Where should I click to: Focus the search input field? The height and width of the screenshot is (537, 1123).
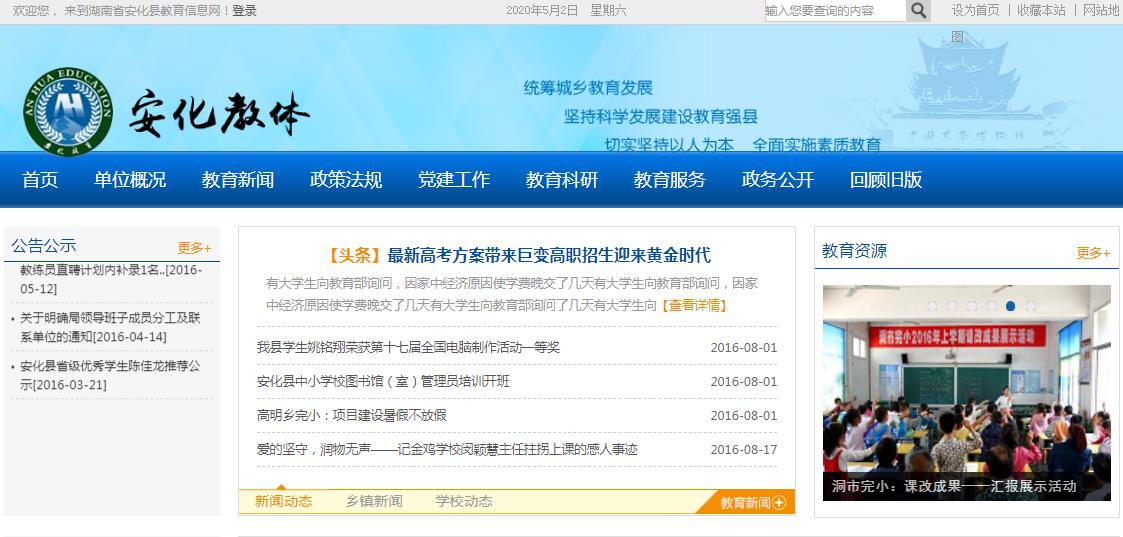(834, 11)
